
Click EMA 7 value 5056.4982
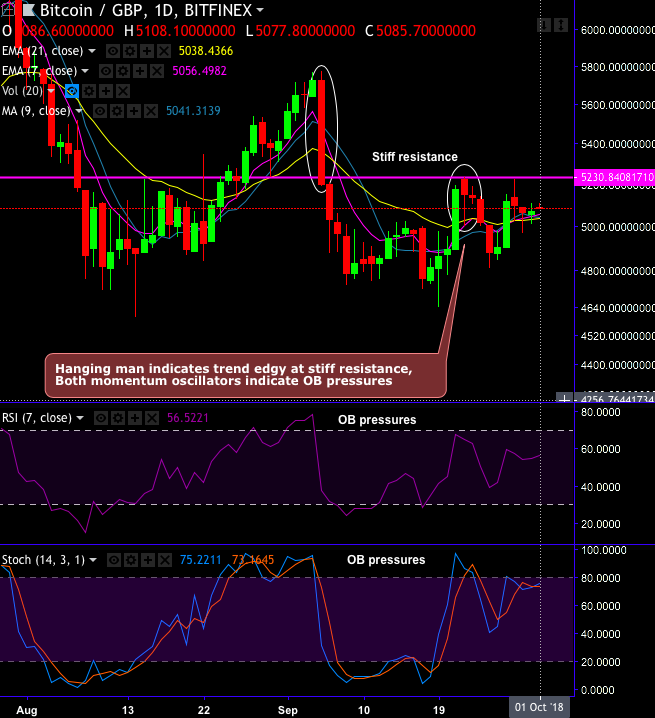(x=199, y=71)
